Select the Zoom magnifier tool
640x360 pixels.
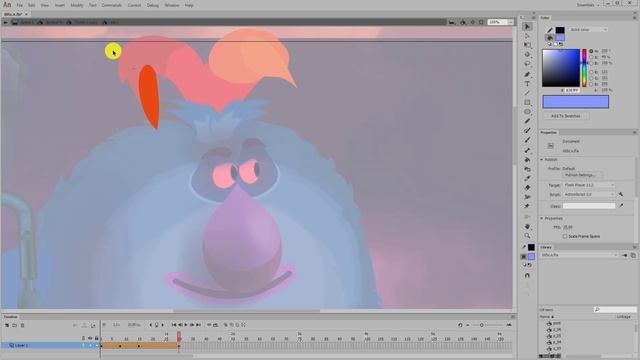[x=527, y=236]
